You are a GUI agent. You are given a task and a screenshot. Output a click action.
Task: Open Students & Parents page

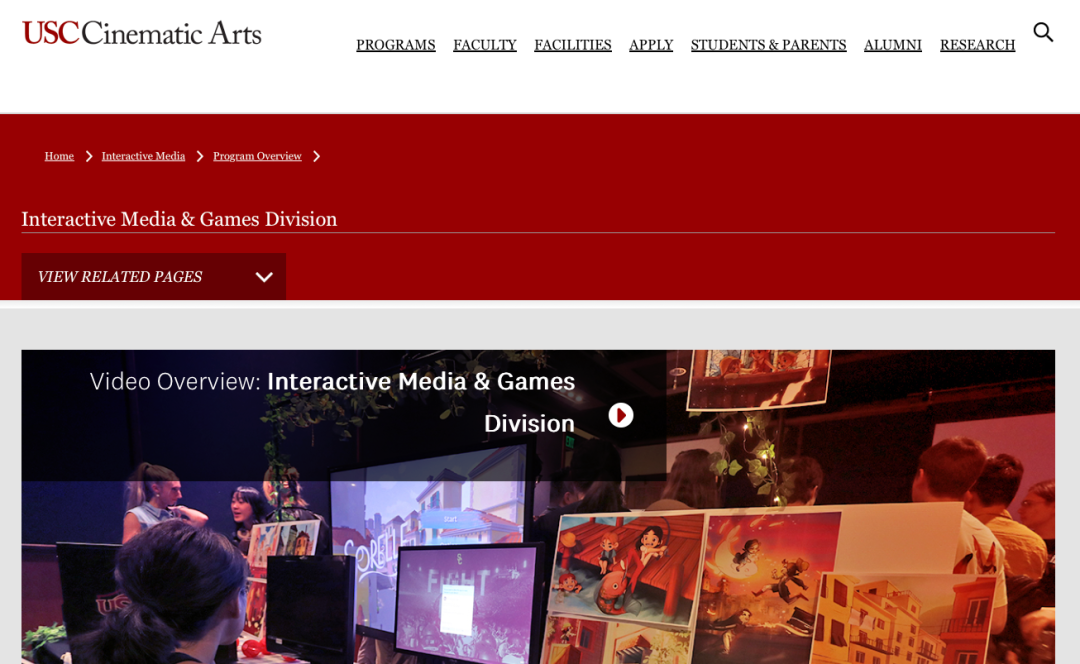(768, 45)
